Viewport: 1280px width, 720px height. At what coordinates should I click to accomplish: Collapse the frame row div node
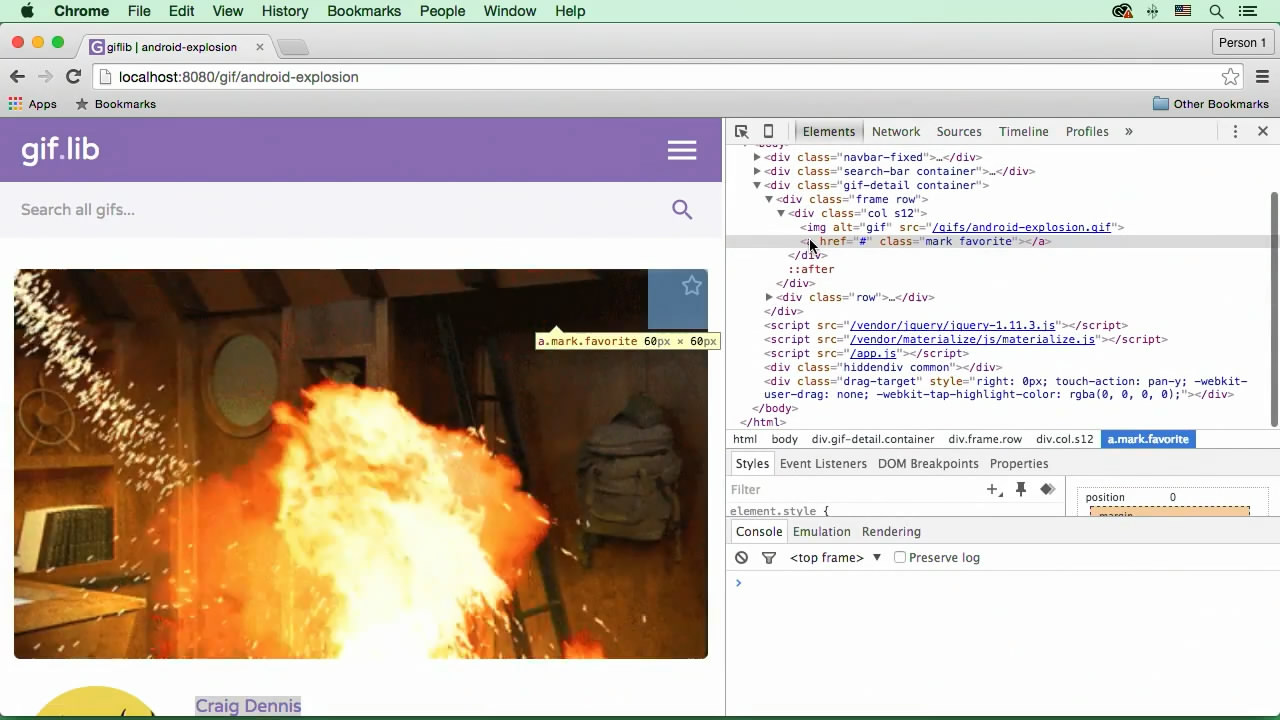769,199
